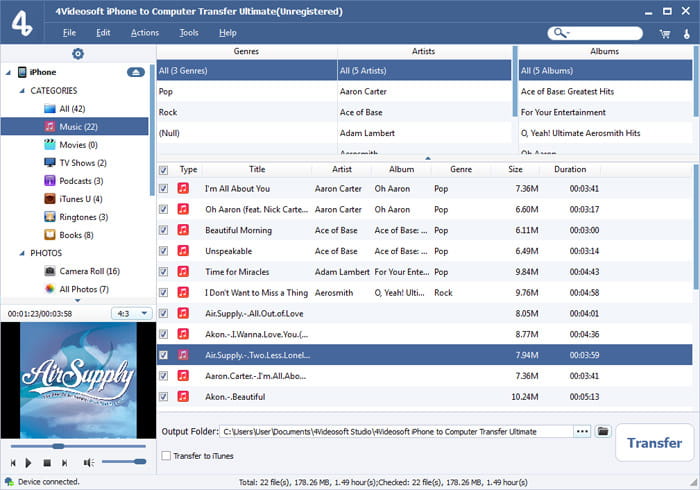Open the 4:3 aspect ratio dropdown
Viewport: 700px width, 490px height.
click(131, 313)
